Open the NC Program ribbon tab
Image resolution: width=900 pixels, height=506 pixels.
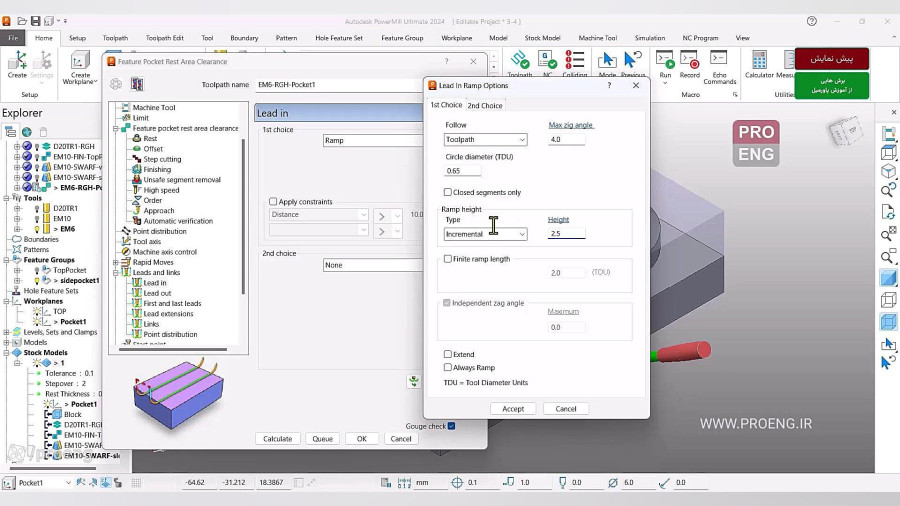click(x=700, y=38)
